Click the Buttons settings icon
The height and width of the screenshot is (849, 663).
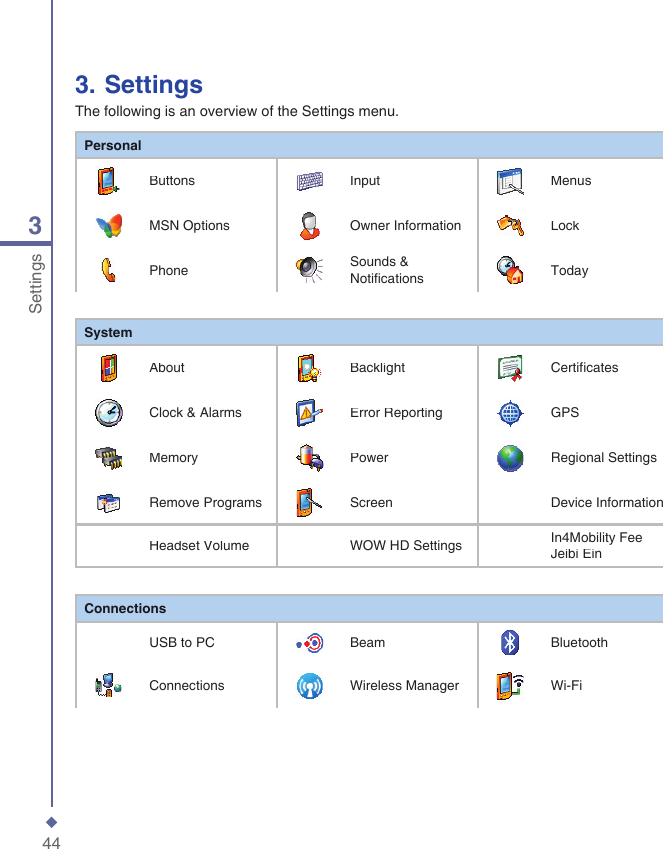pos(108,181)
